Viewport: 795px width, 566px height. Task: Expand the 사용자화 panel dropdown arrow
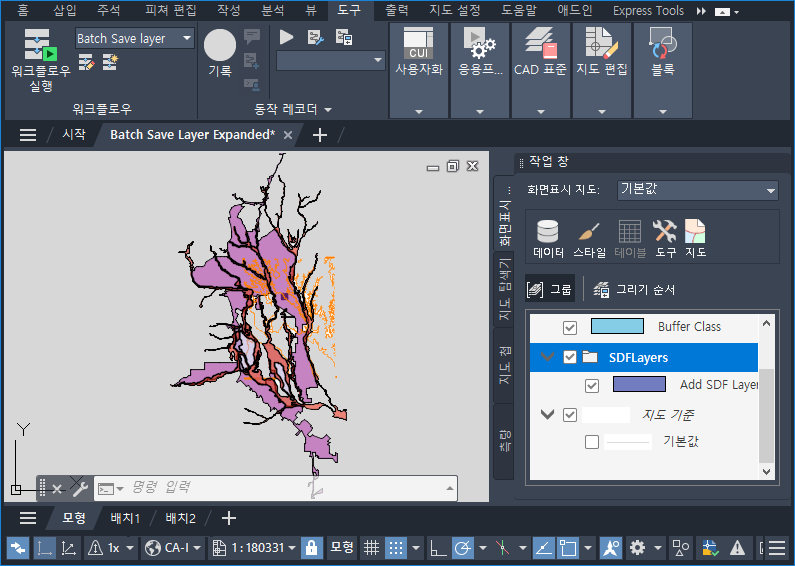[419, 112]
